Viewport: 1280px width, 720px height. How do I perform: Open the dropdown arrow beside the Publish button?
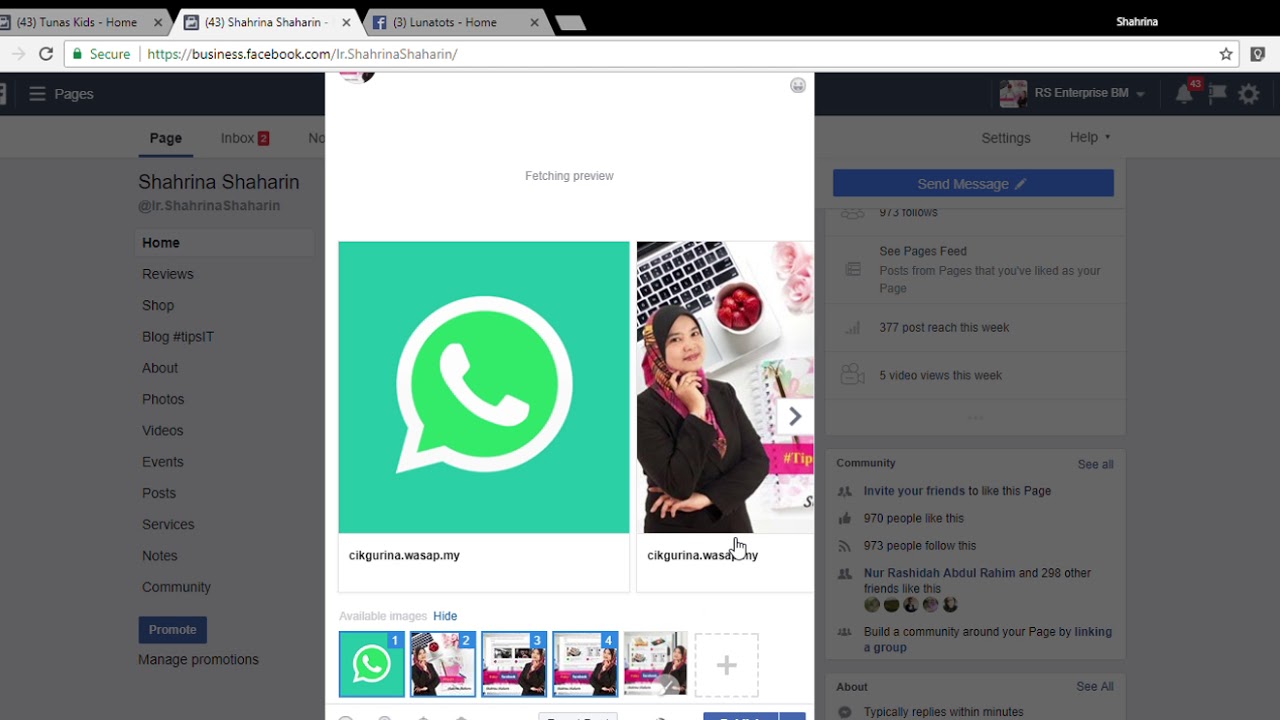[x=792, y=716]
